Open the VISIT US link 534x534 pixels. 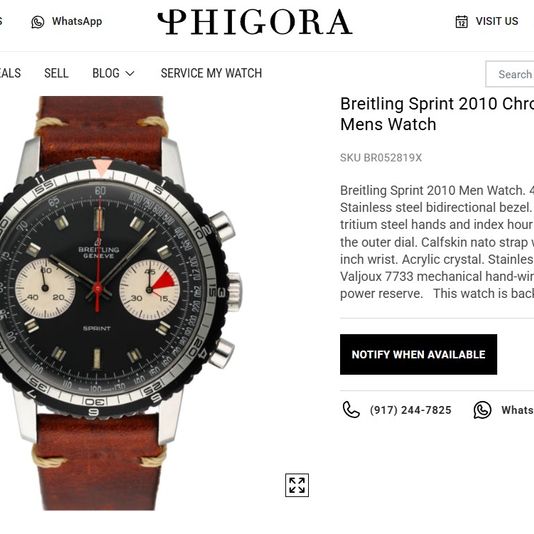click(x=497, y=21)
